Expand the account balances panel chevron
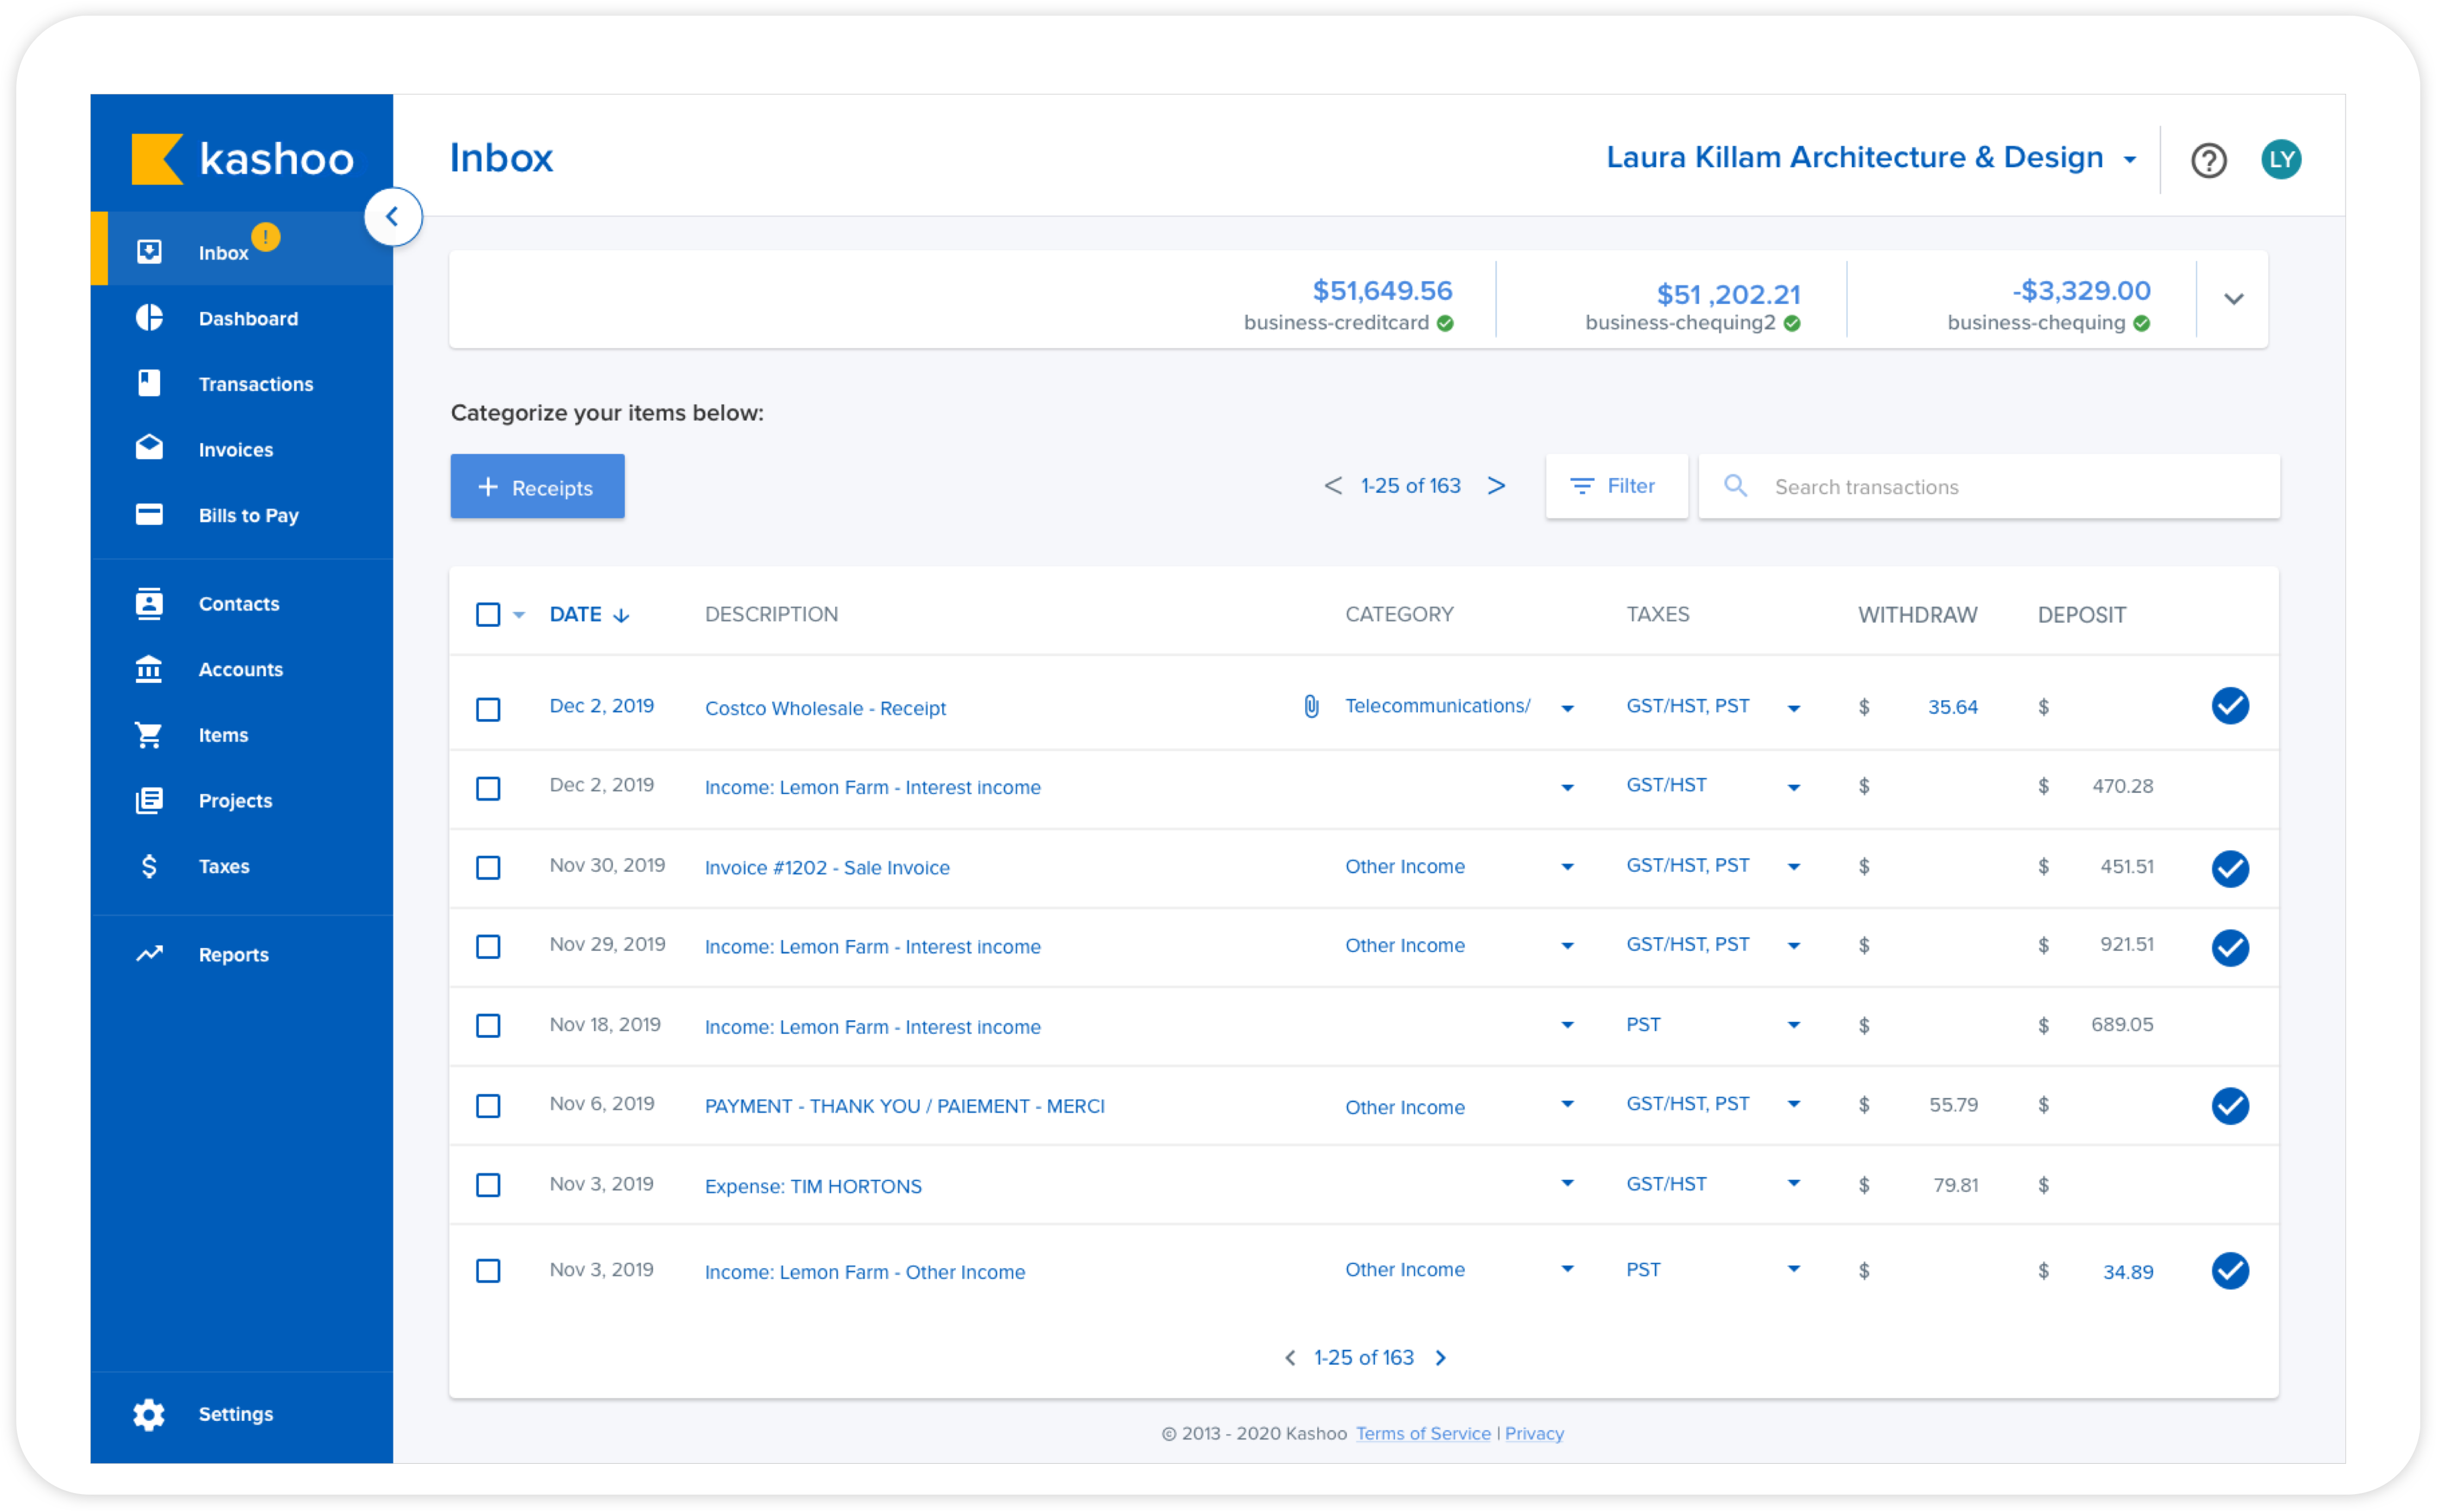 pos(2233,299)
